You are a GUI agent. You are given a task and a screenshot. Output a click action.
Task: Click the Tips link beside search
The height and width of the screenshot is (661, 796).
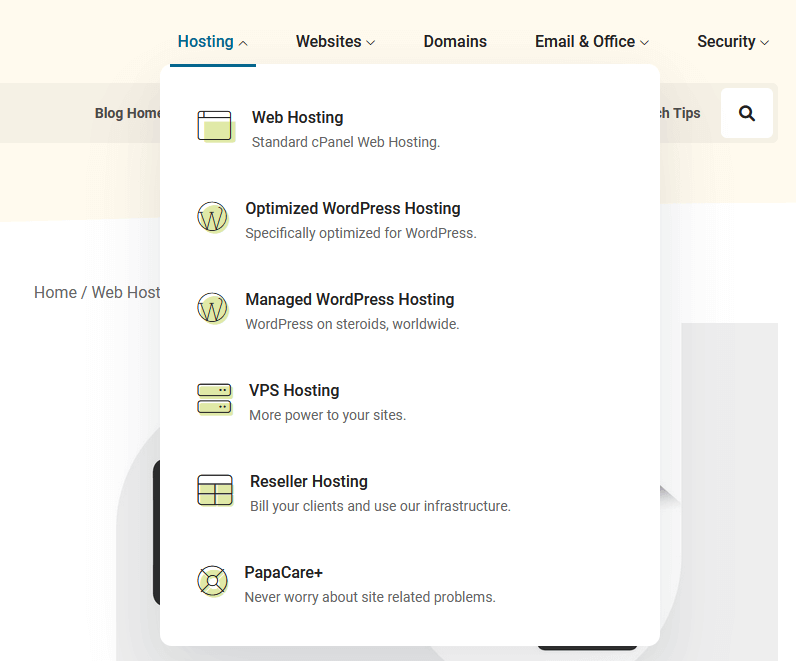pyautogui.click(x=680, y=113)
